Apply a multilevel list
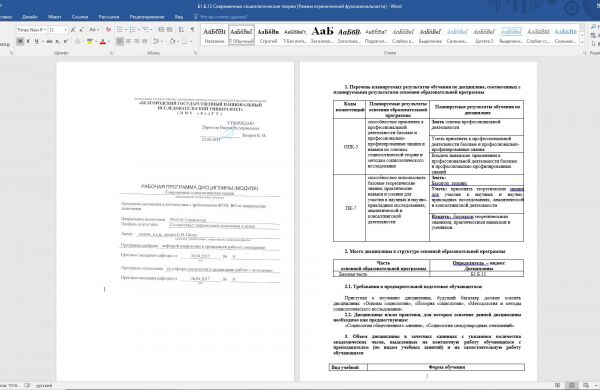This screenshot has height=390, width=600. coord(145,29)
